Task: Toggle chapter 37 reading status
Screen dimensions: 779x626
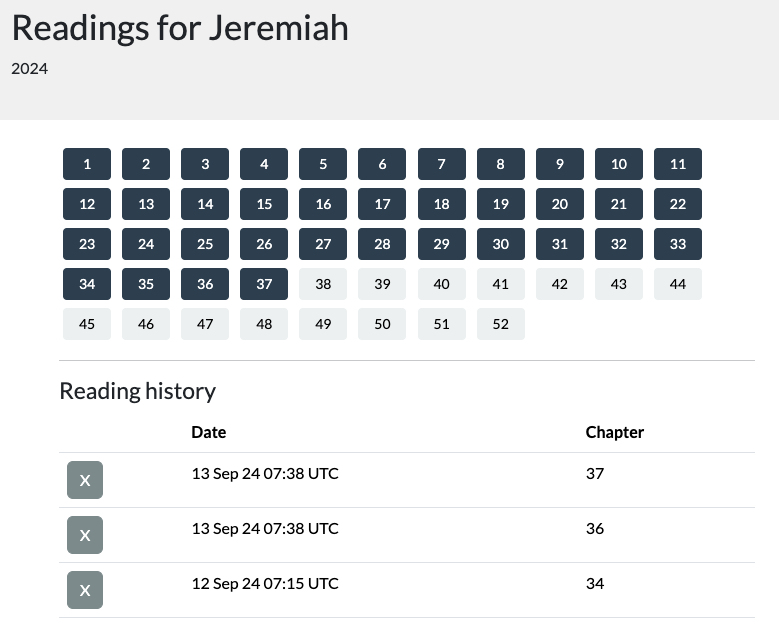Action: click(x=264, y=284)
